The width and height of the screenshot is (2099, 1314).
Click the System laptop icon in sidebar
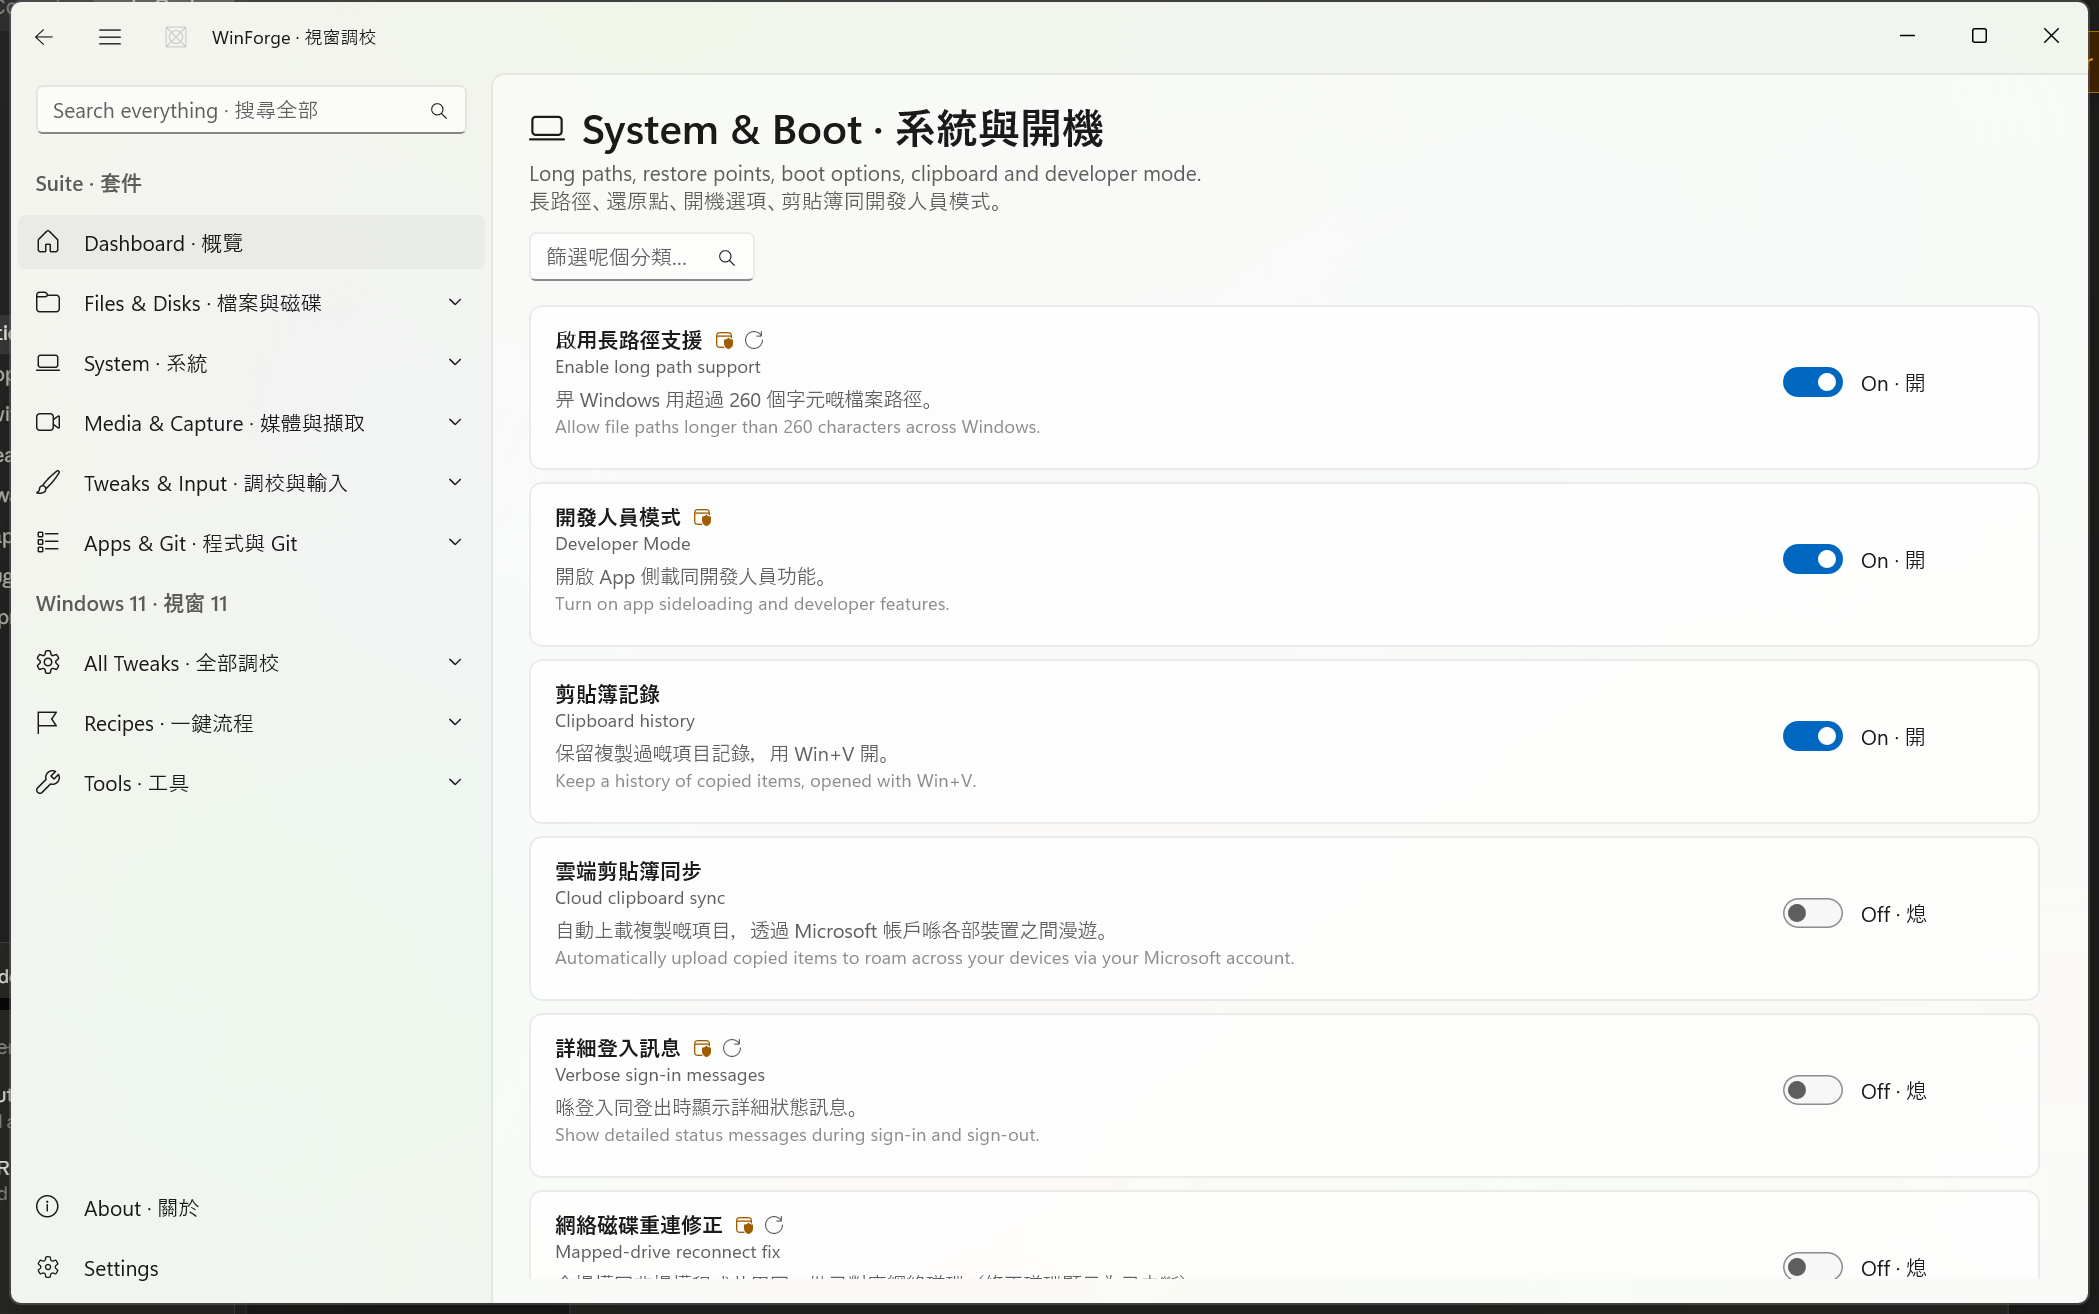click(48, 362)
